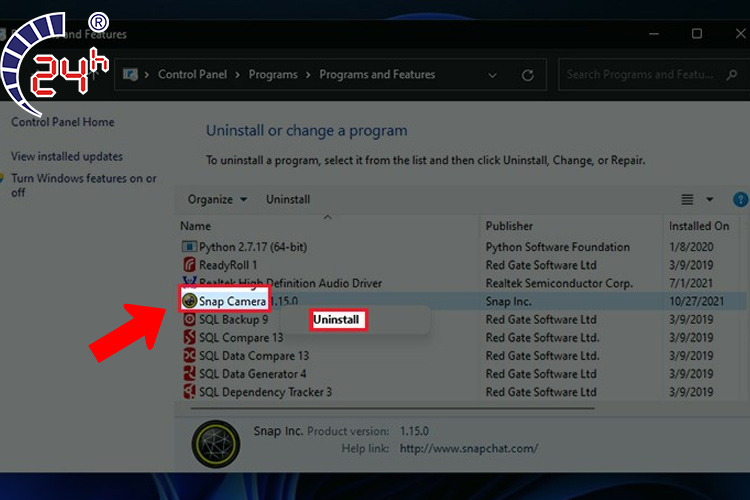
Task: Refresh the Programs and Features list
Action: [528, 75]
